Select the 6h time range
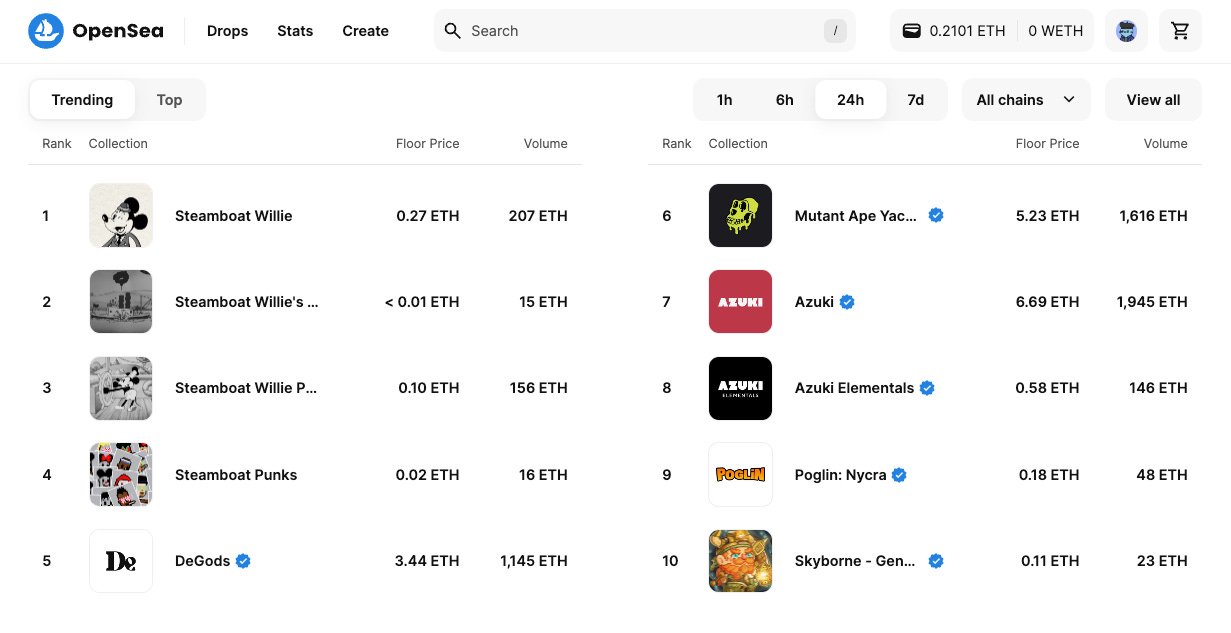 785,100
